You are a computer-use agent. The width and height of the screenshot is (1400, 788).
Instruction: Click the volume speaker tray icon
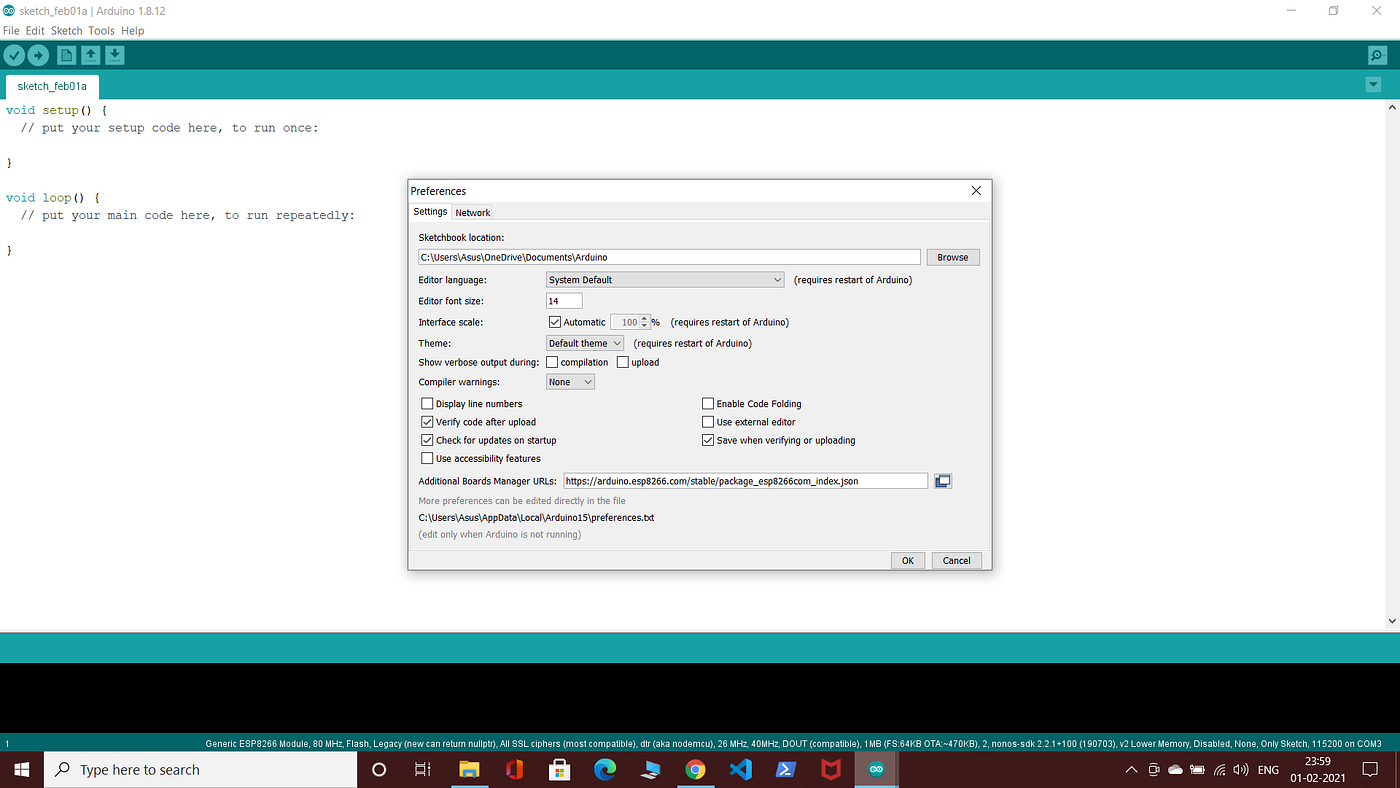[x=1241, y=770]
